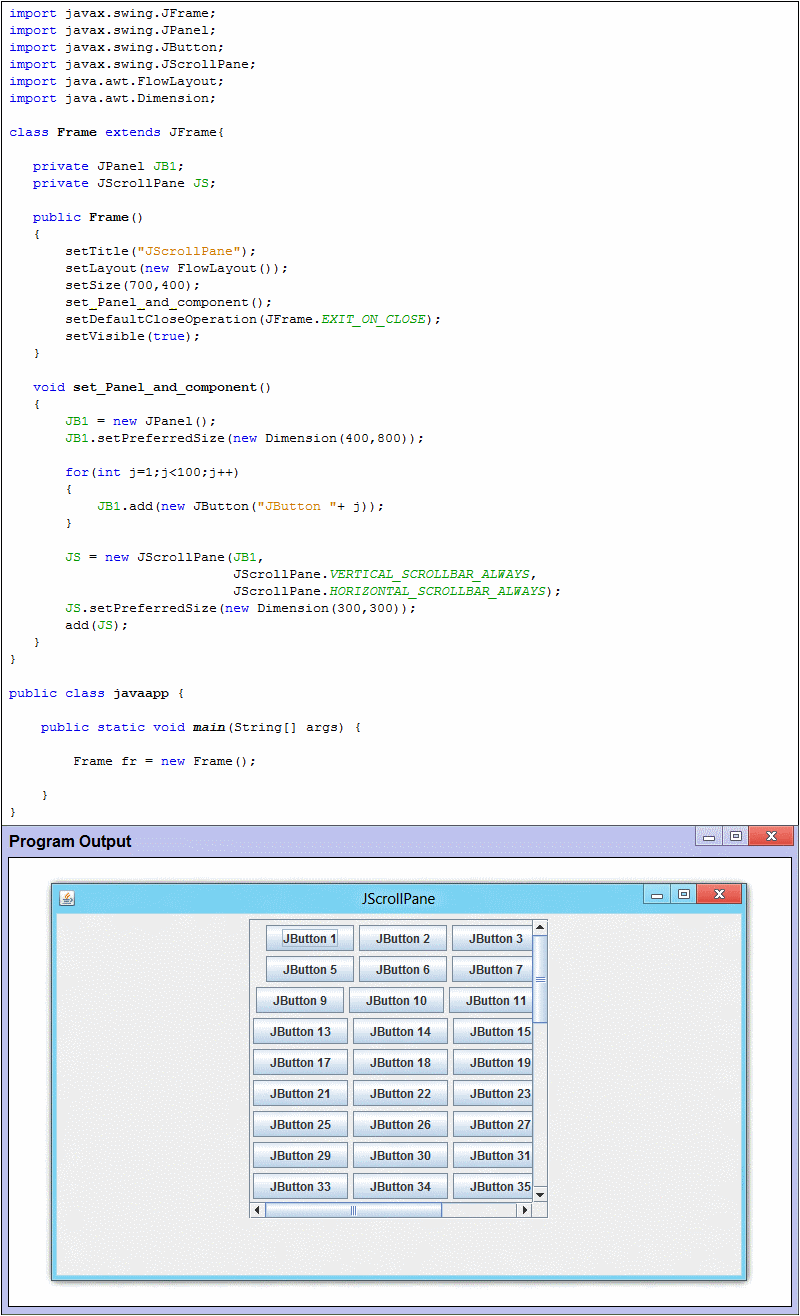Screen dimensions: 800x1316
Task: Click the Frame fr = new Frame(); line
Action: click(x=165, y=761)
